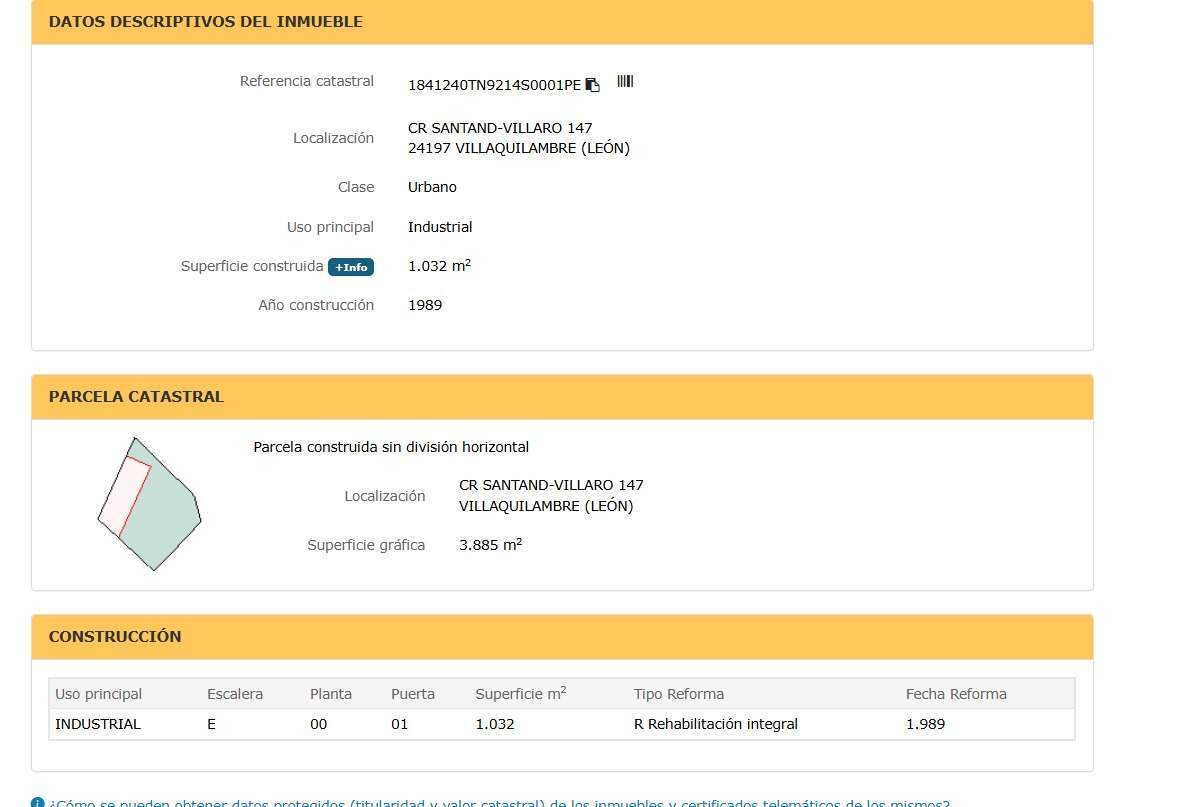Click the Fecha Reforma column header
The width and height of the screenshot is (1188, 807).
pyautogui.click(x=956, y=694)
